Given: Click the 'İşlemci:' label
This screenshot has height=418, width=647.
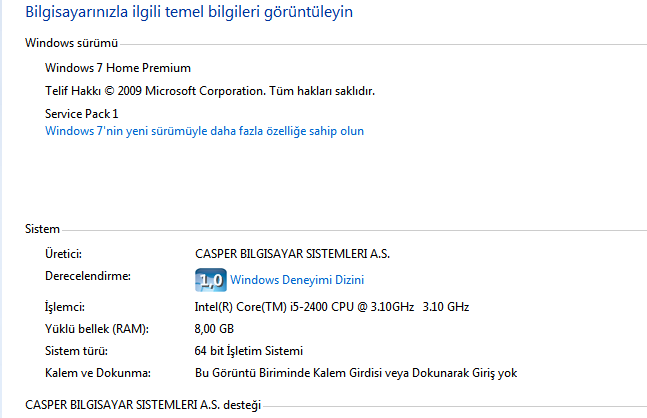Looking at the screenshot, I should (x=65, y=307).
